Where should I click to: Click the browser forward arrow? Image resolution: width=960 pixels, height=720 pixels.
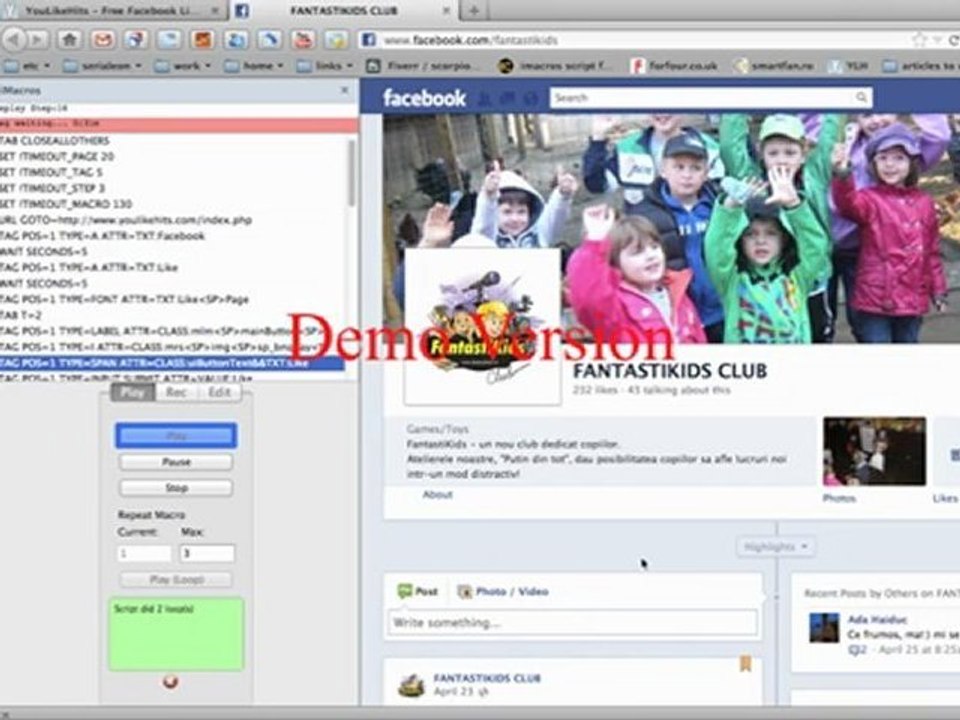tap(37, 40)
